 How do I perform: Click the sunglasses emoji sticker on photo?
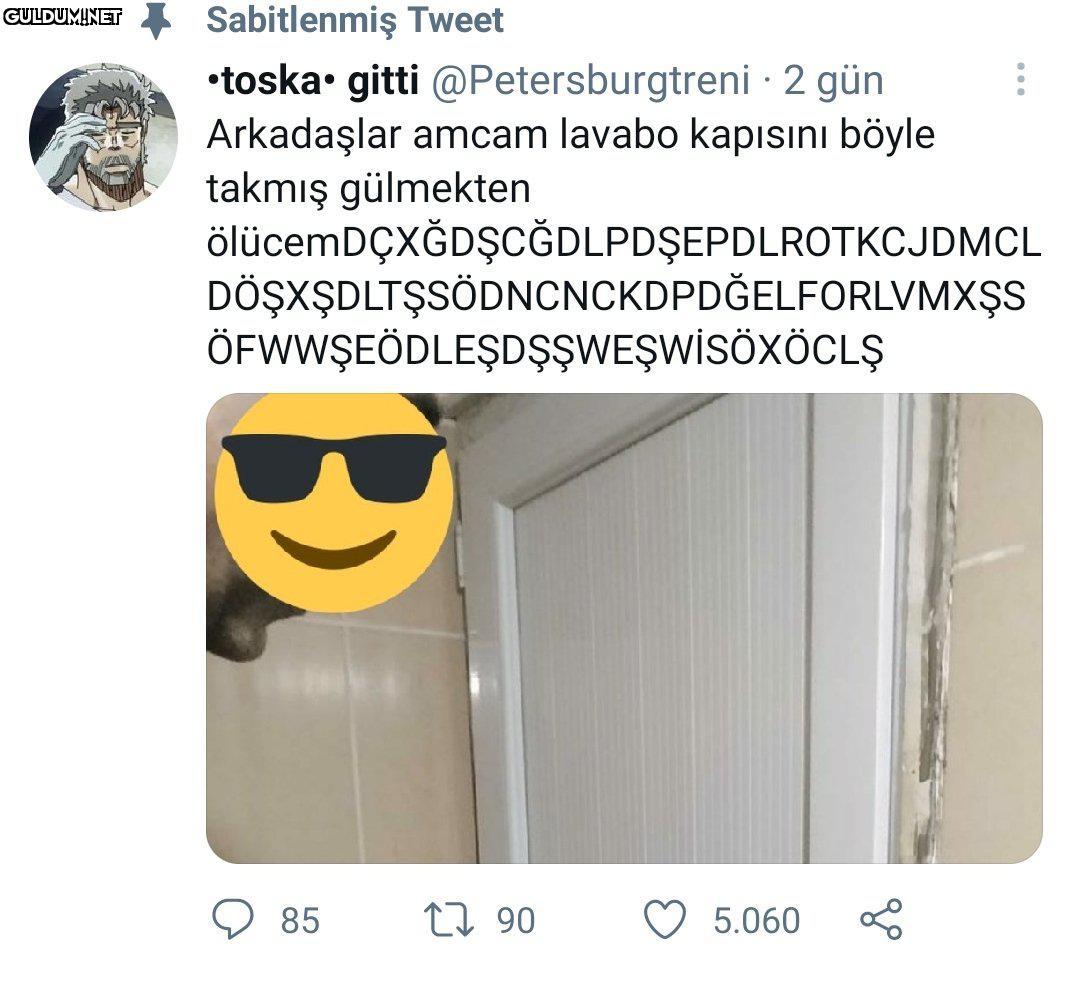[334, 502]
